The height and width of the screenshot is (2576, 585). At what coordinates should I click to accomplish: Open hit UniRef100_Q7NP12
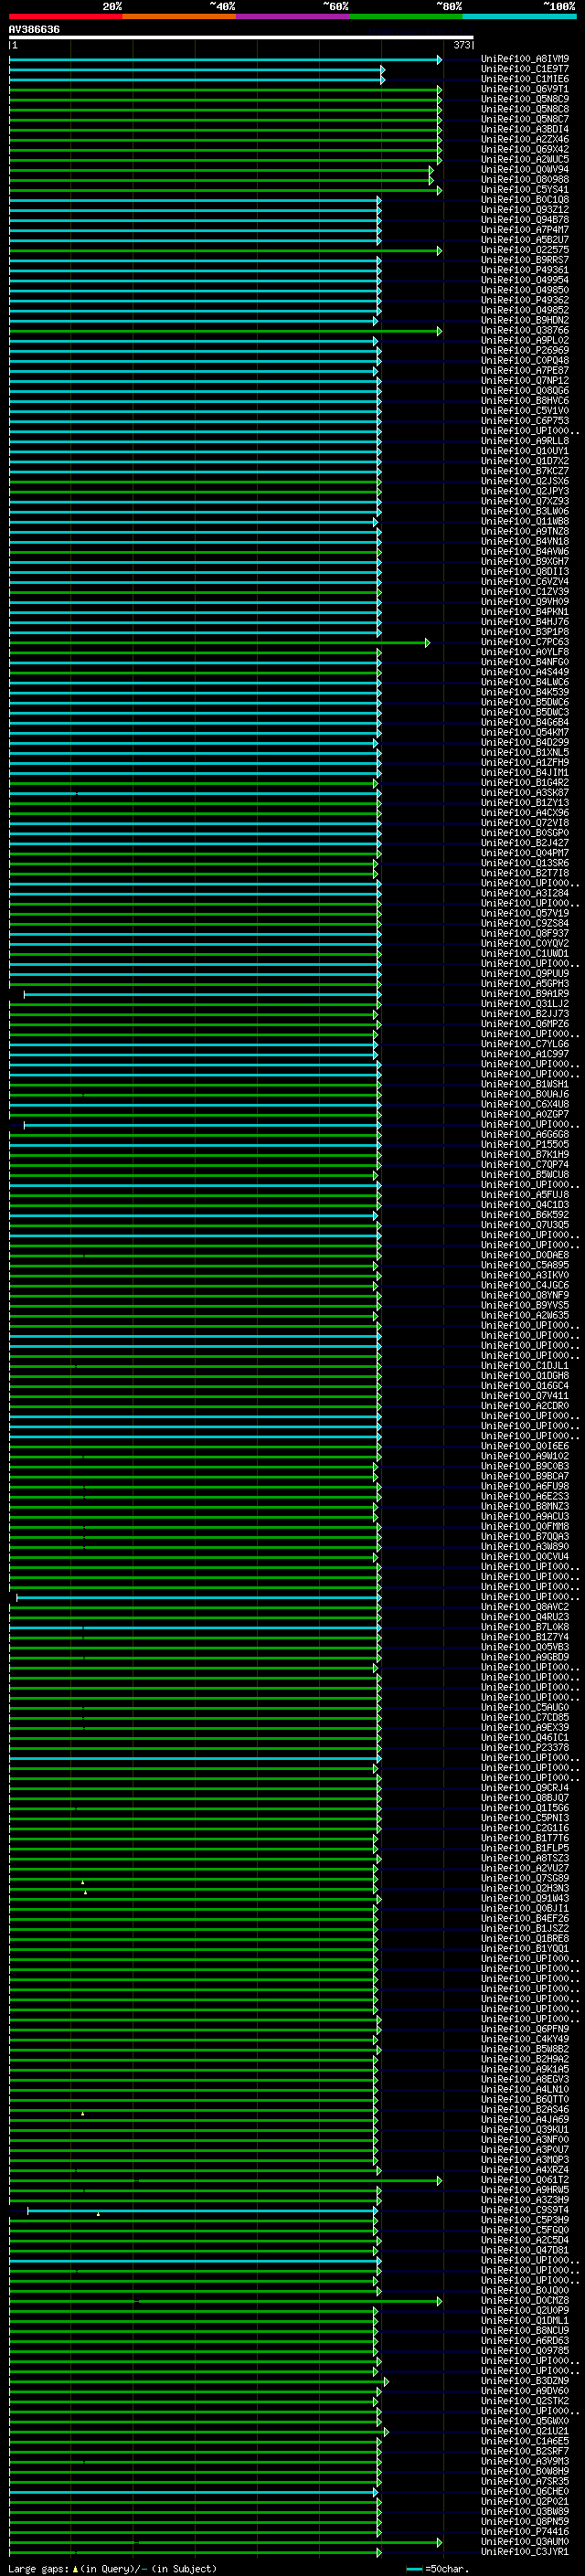click(525, 380)
